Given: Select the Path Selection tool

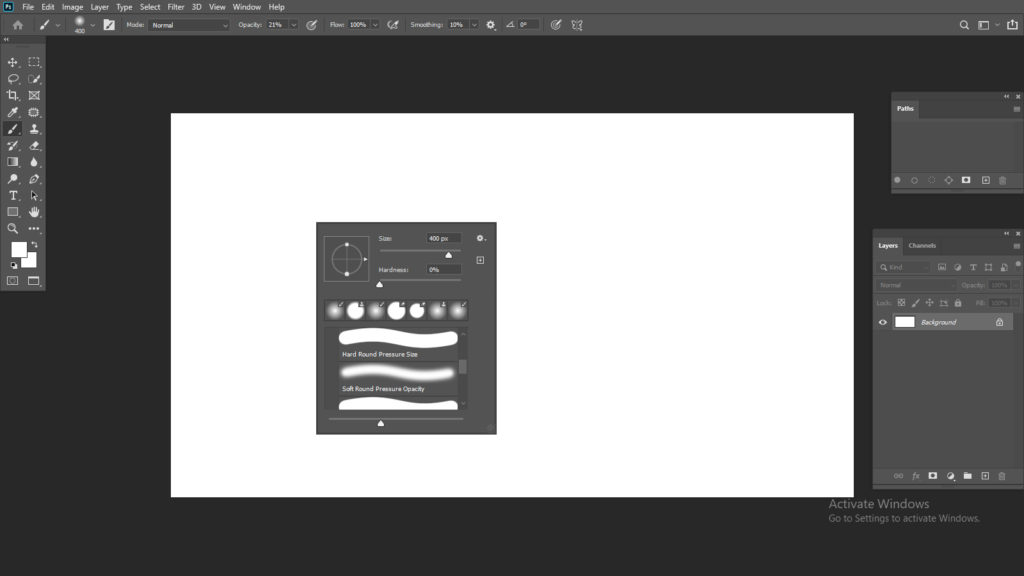Looking at the screenshot, I should pyautogui.click(x=34, y=195).
